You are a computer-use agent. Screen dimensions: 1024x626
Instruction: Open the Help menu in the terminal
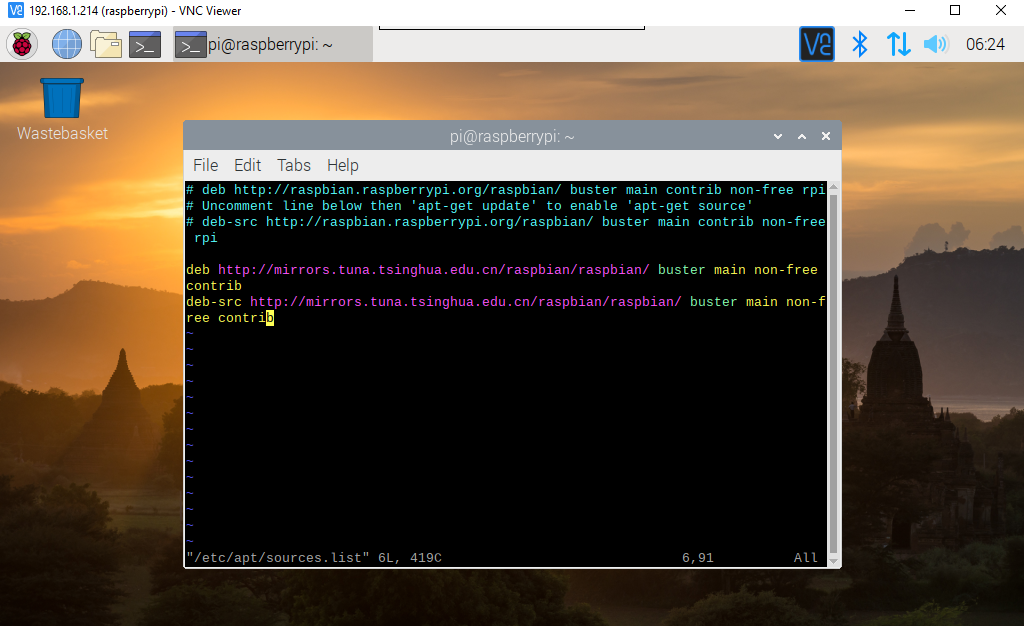point(343,165)
